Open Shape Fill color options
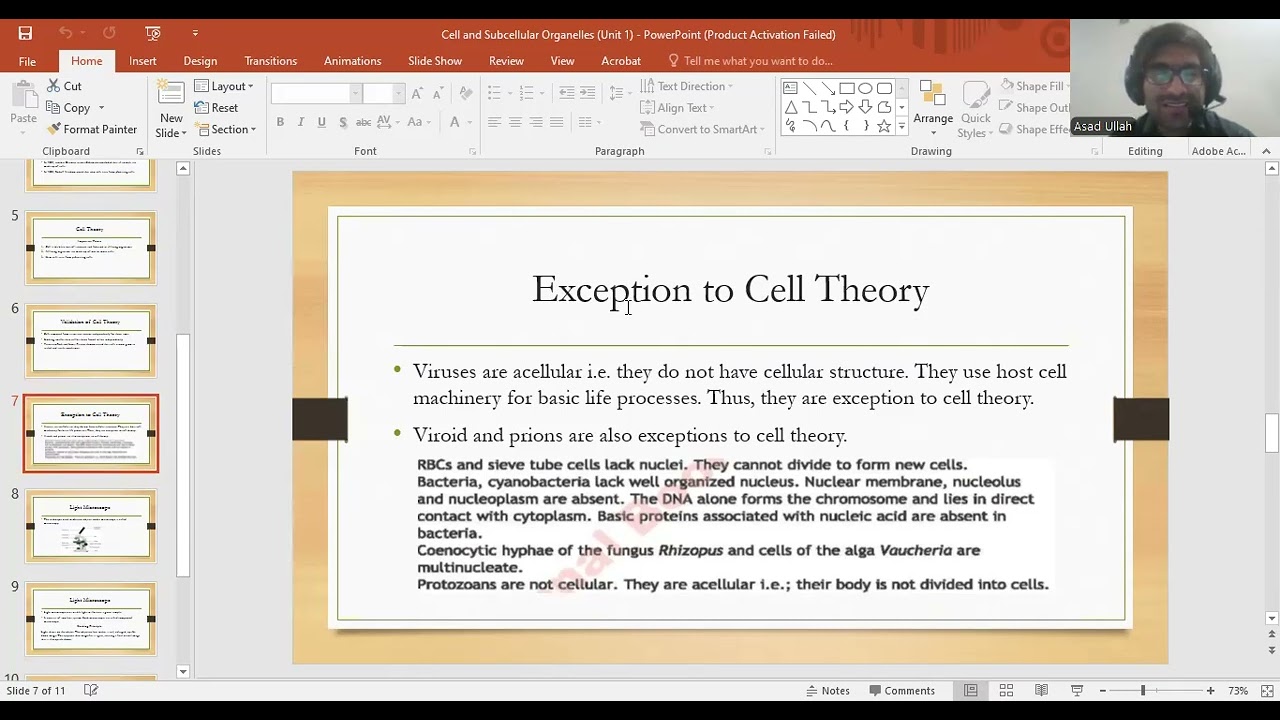Screen dimensions: 1280x720 click(x=1034, y=86)
